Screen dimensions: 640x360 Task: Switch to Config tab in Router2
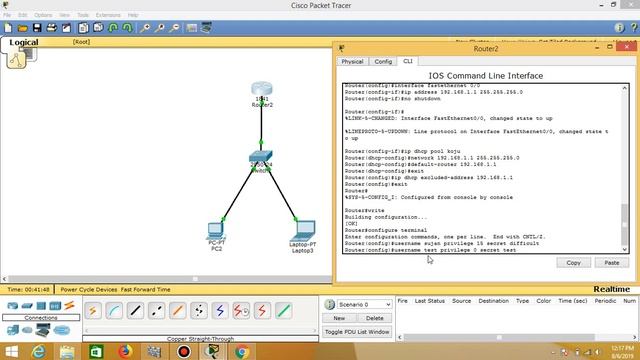[x=383, y=61]
